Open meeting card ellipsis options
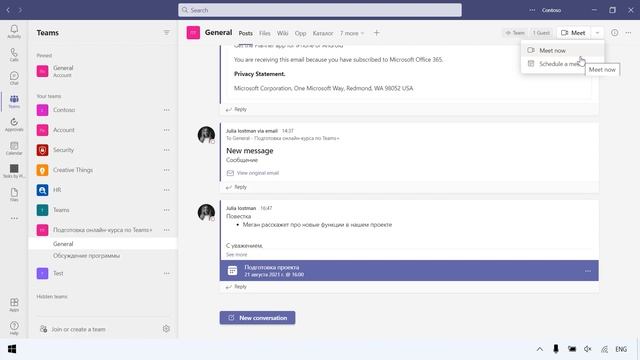The width and height of the screenshot is (640, 360). [x=588, y=271]
